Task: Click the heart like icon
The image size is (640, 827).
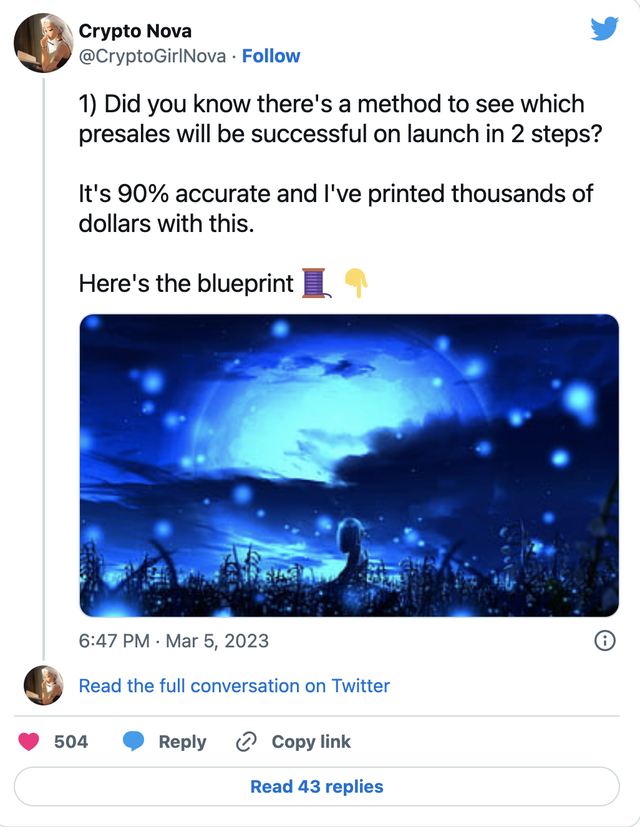Action: tap(29, 741)
